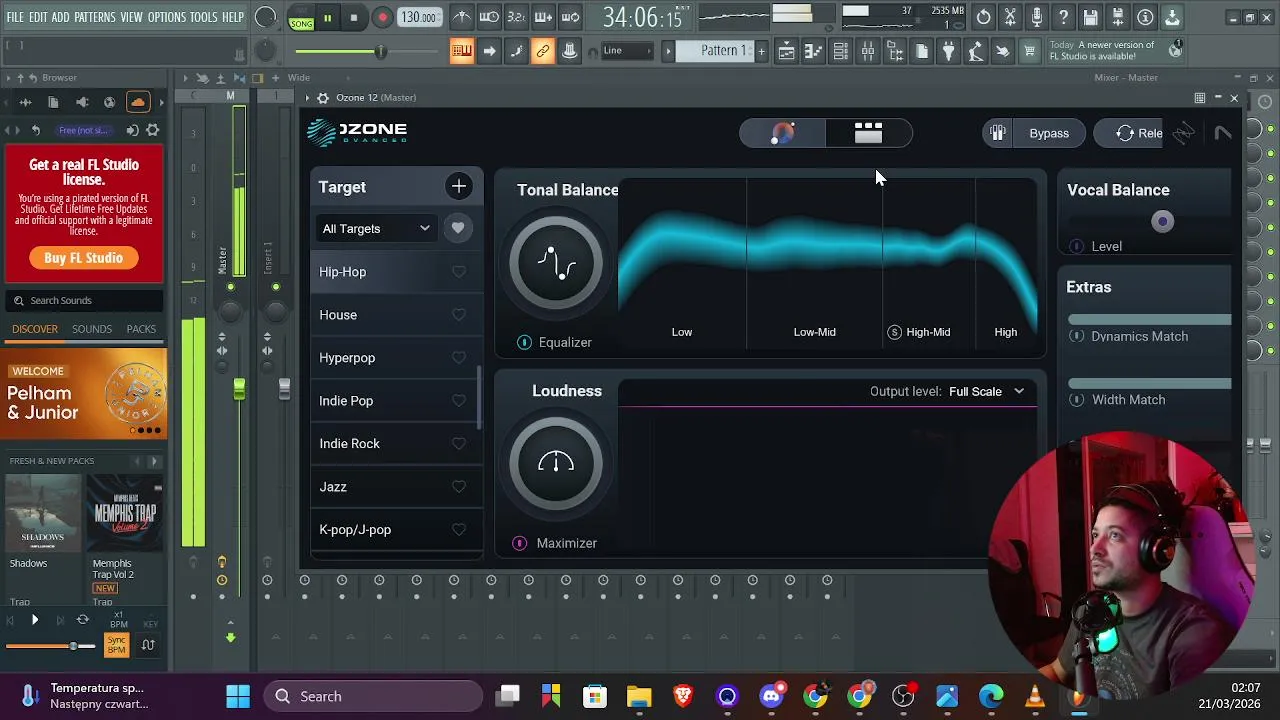Toggle the SONG mode switch
Image resolution: width=1280 pixels, height=720 pixels.
coord(301,18)
